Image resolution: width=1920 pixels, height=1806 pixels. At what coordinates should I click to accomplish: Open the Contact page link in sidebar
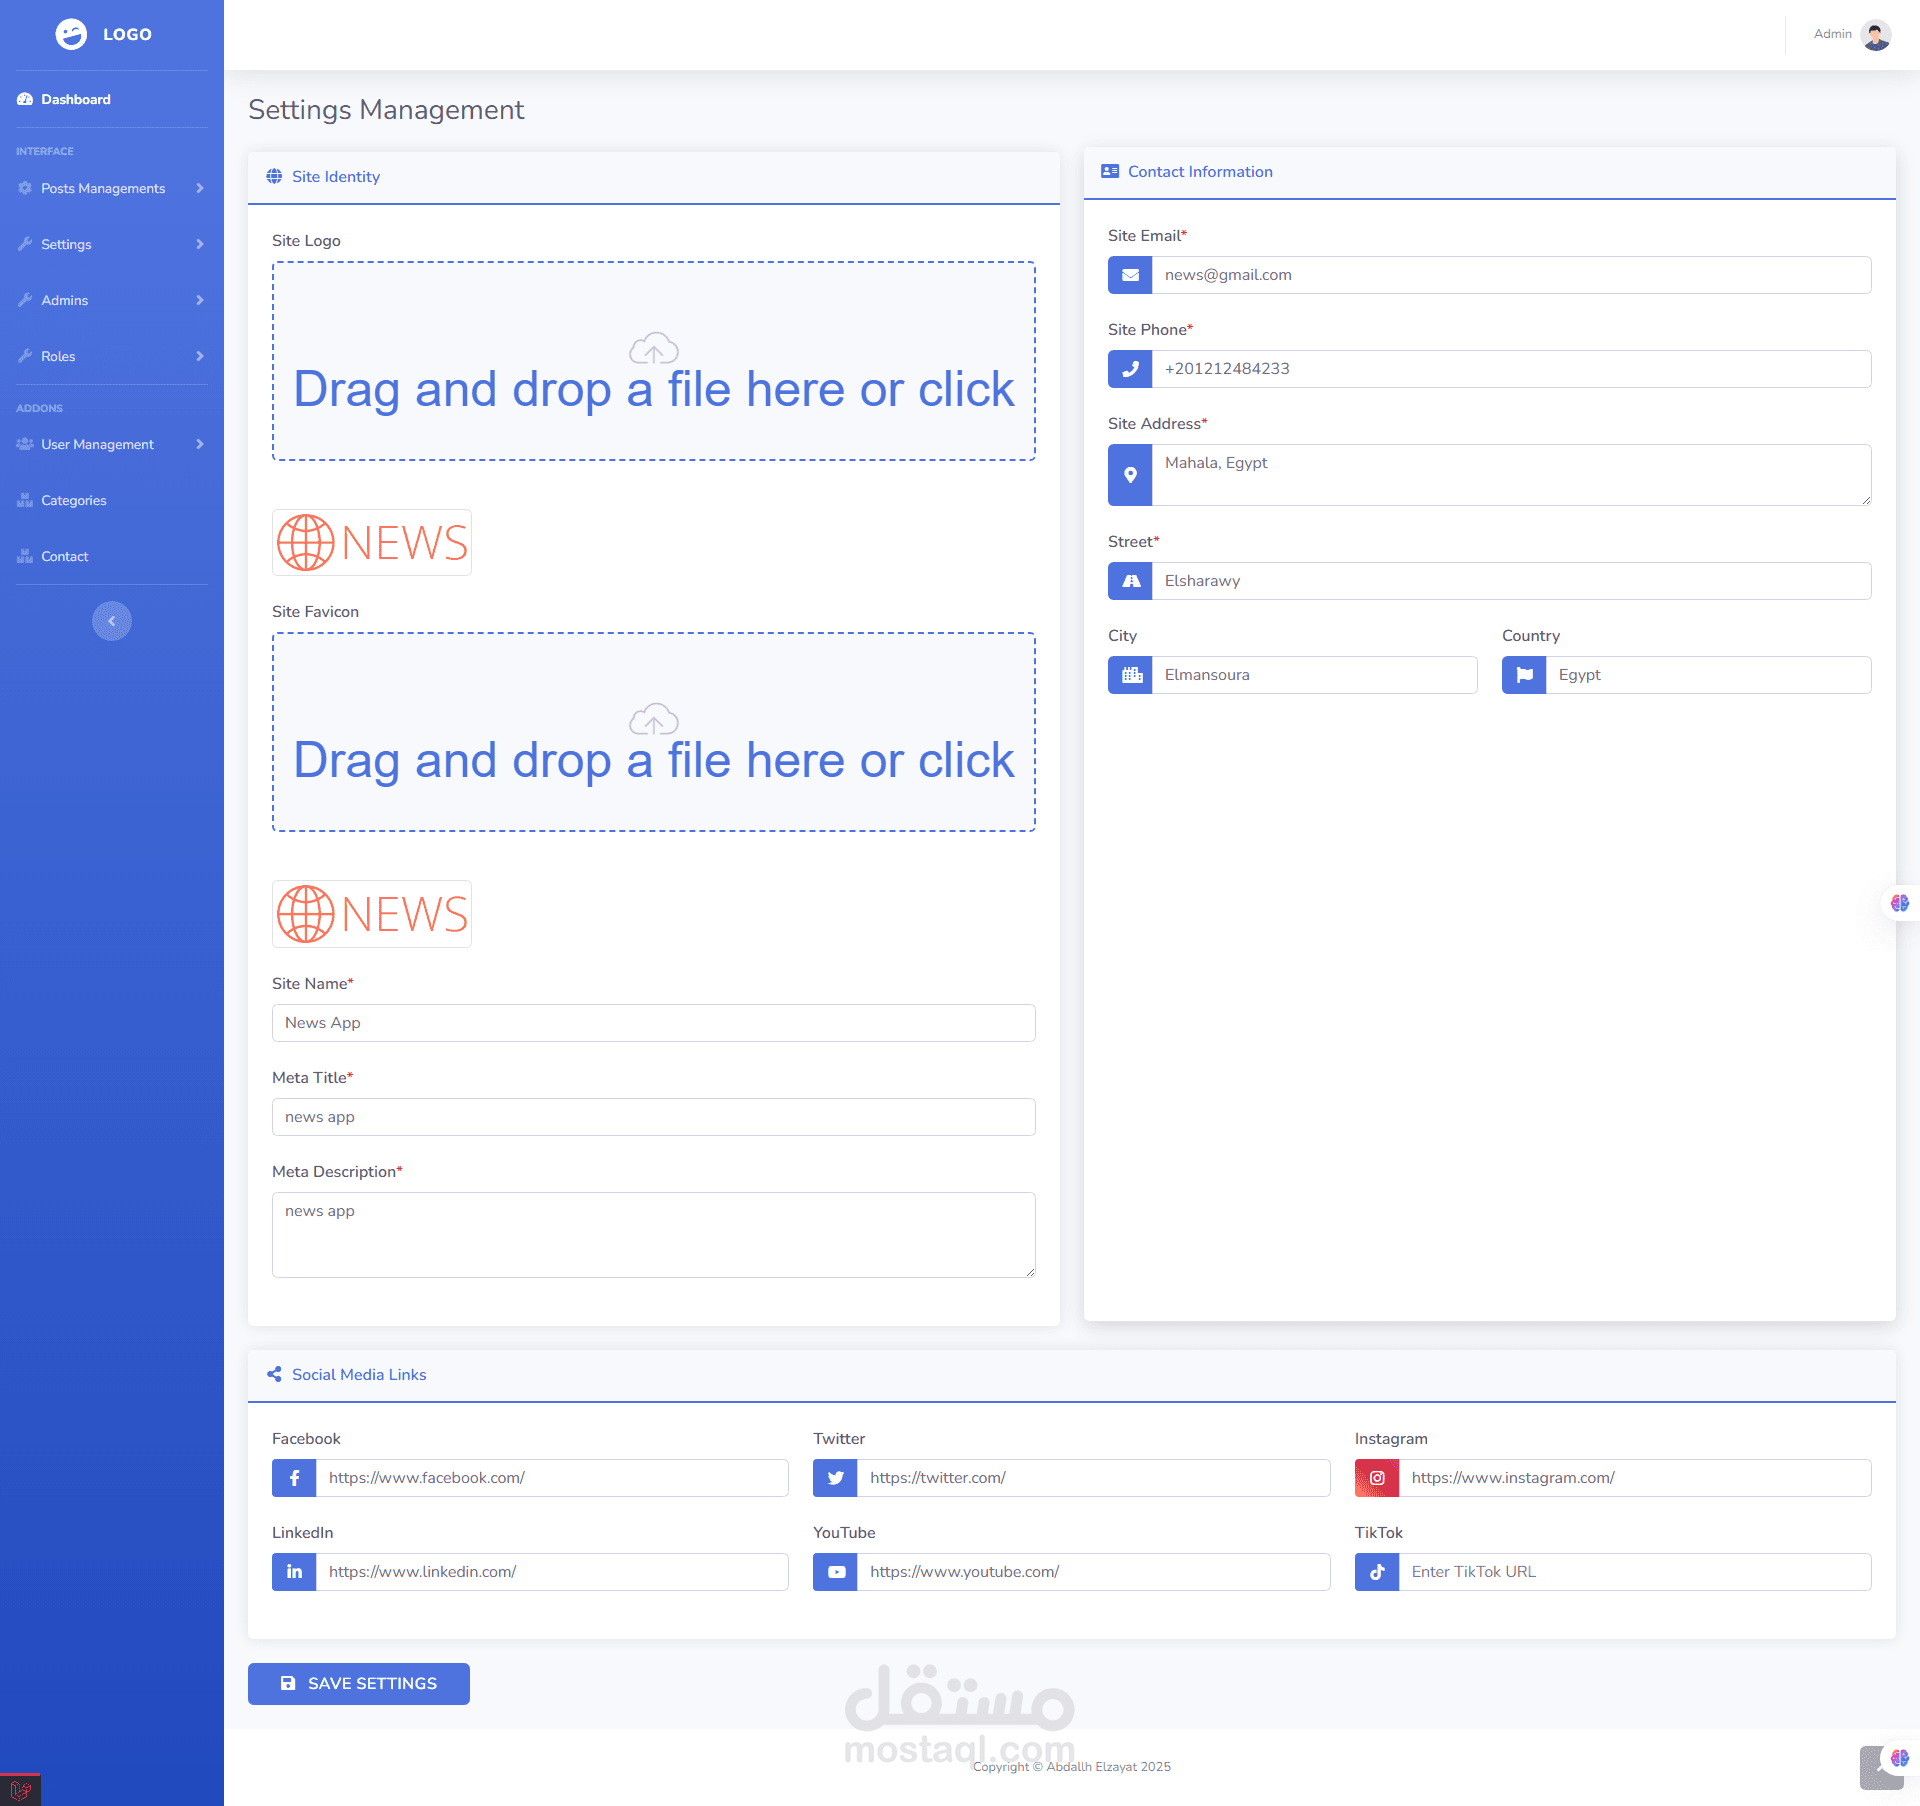pos(64,556)
